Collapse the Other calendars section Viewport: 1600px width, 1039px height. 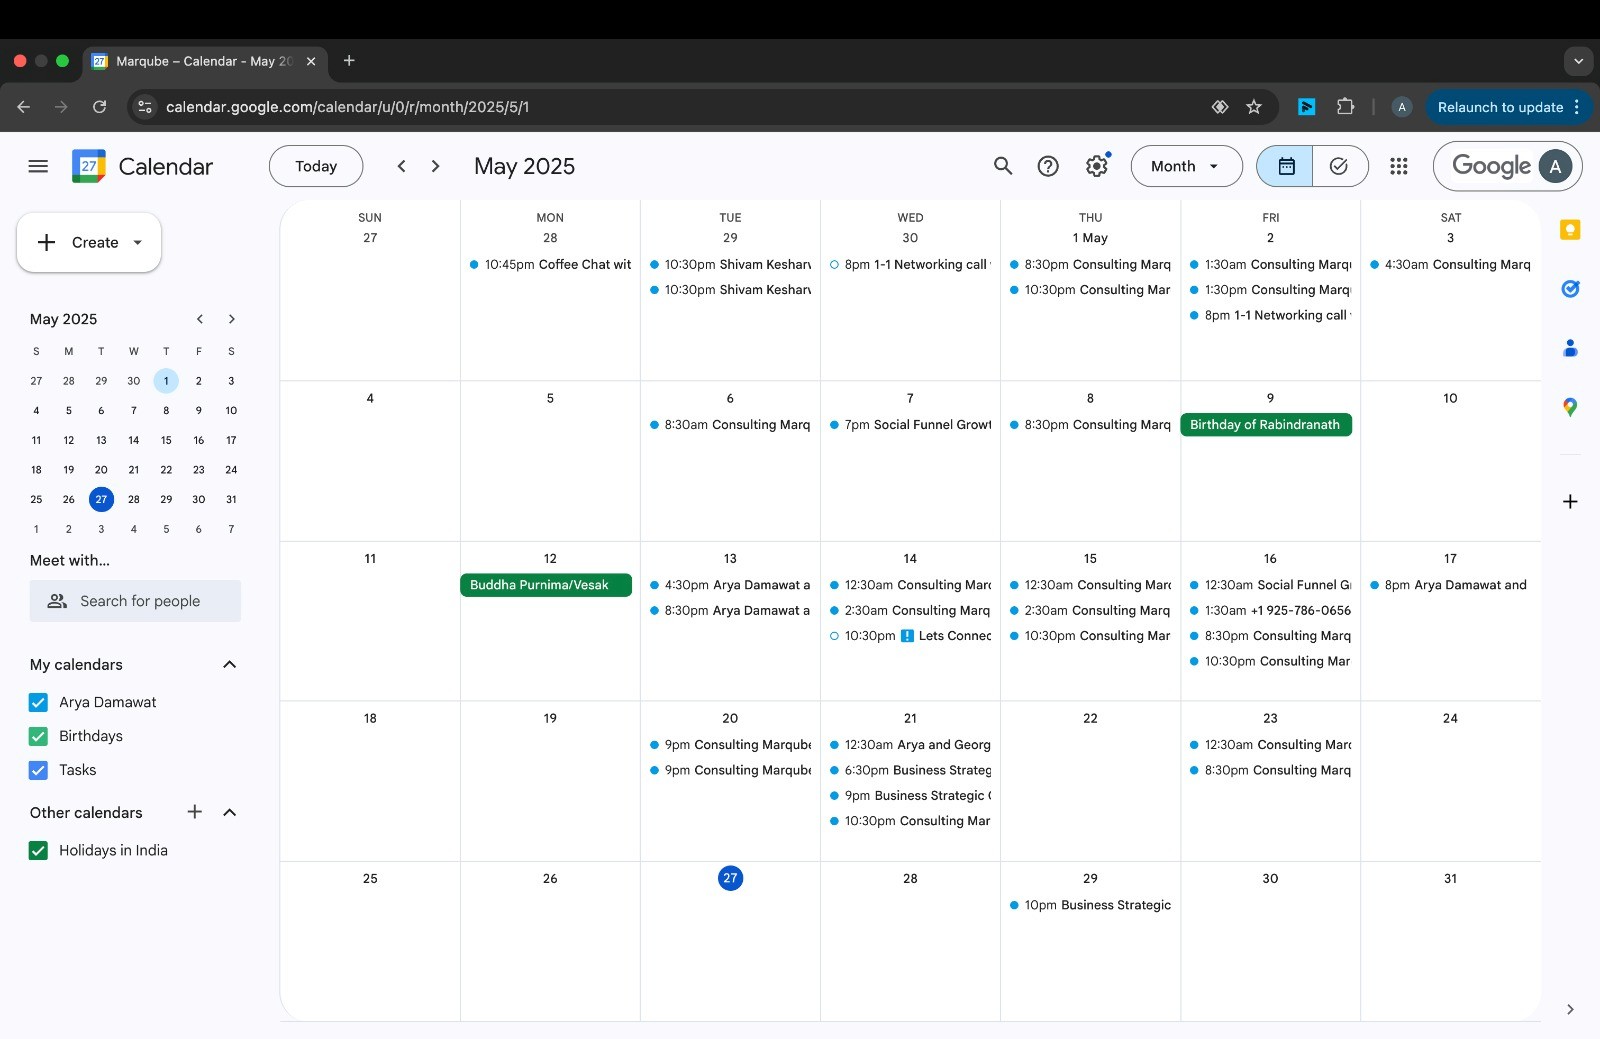click(x=229, y=812)
